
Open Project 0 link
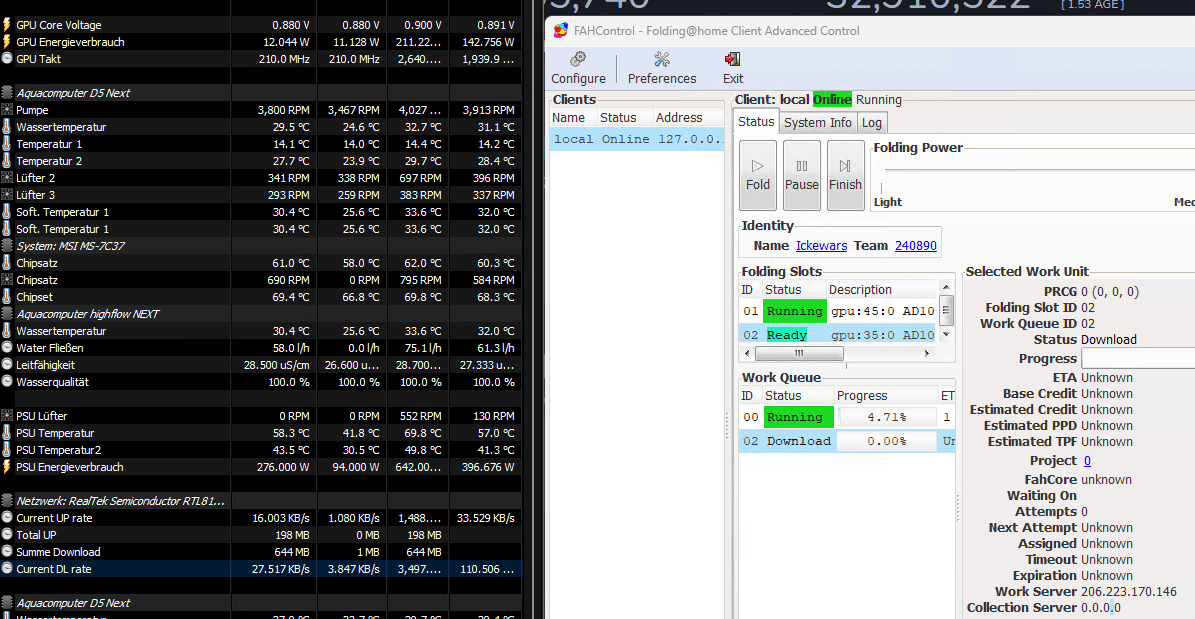pyautogui.click(x=1087, y=460)
